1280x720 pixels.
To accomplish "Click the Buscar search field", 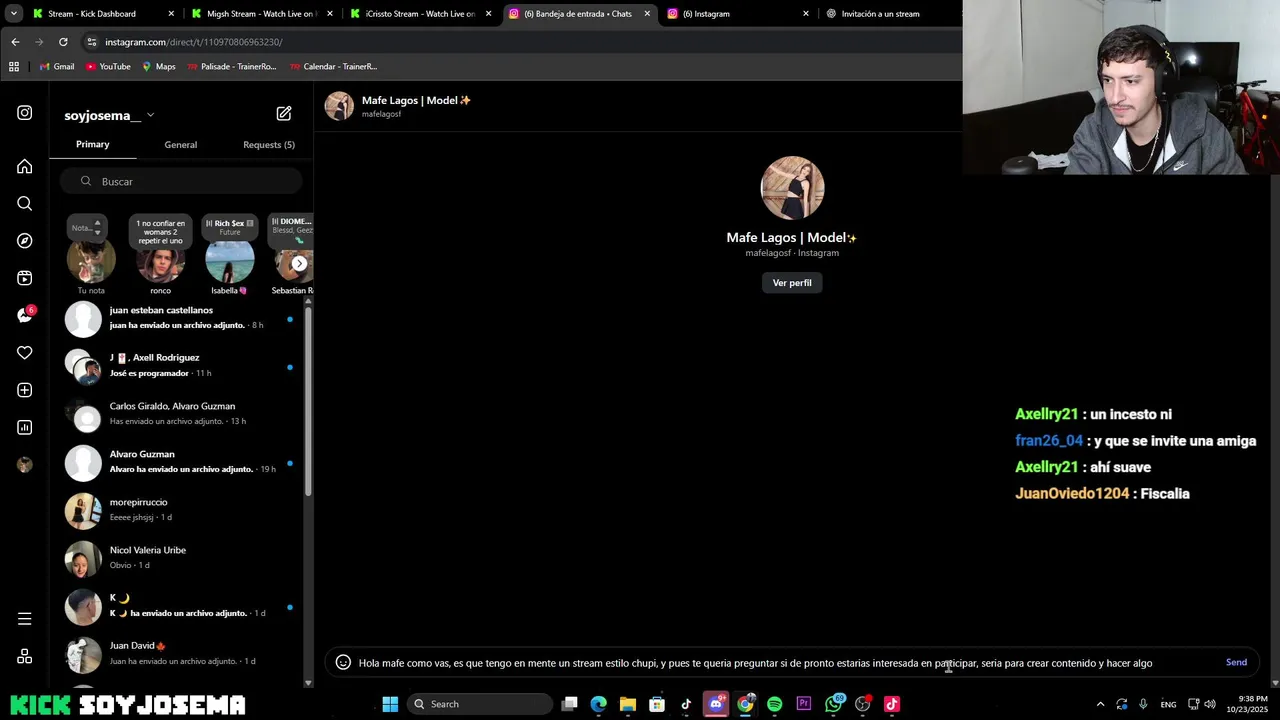I will 180,181.
